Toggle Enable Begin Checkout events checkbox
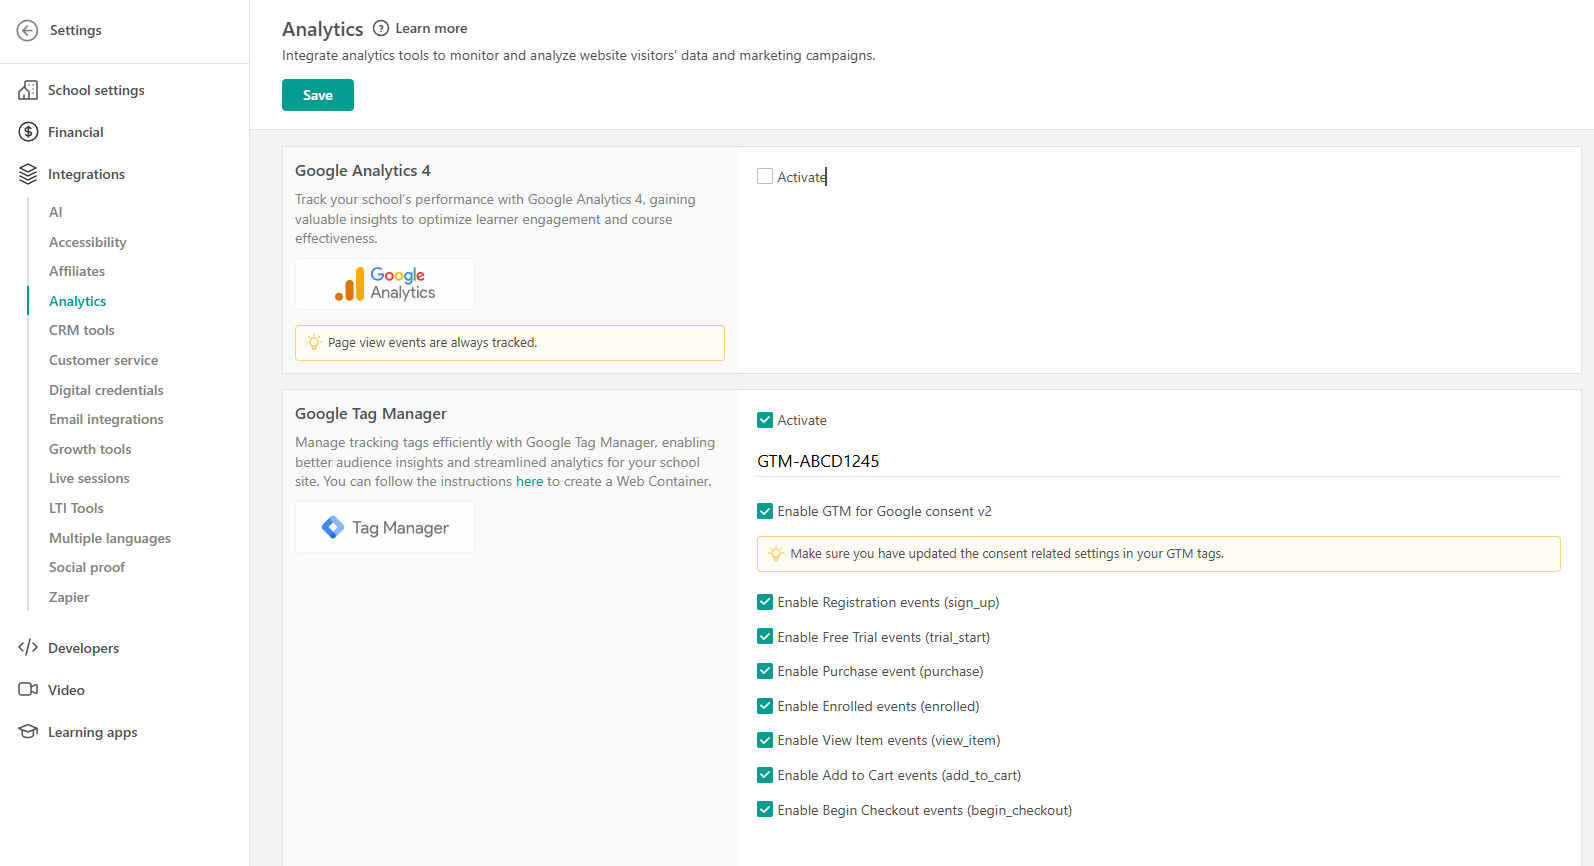The width and height of the screenshot is (1594, 866). pyautogui.click(x=765, y=810)
